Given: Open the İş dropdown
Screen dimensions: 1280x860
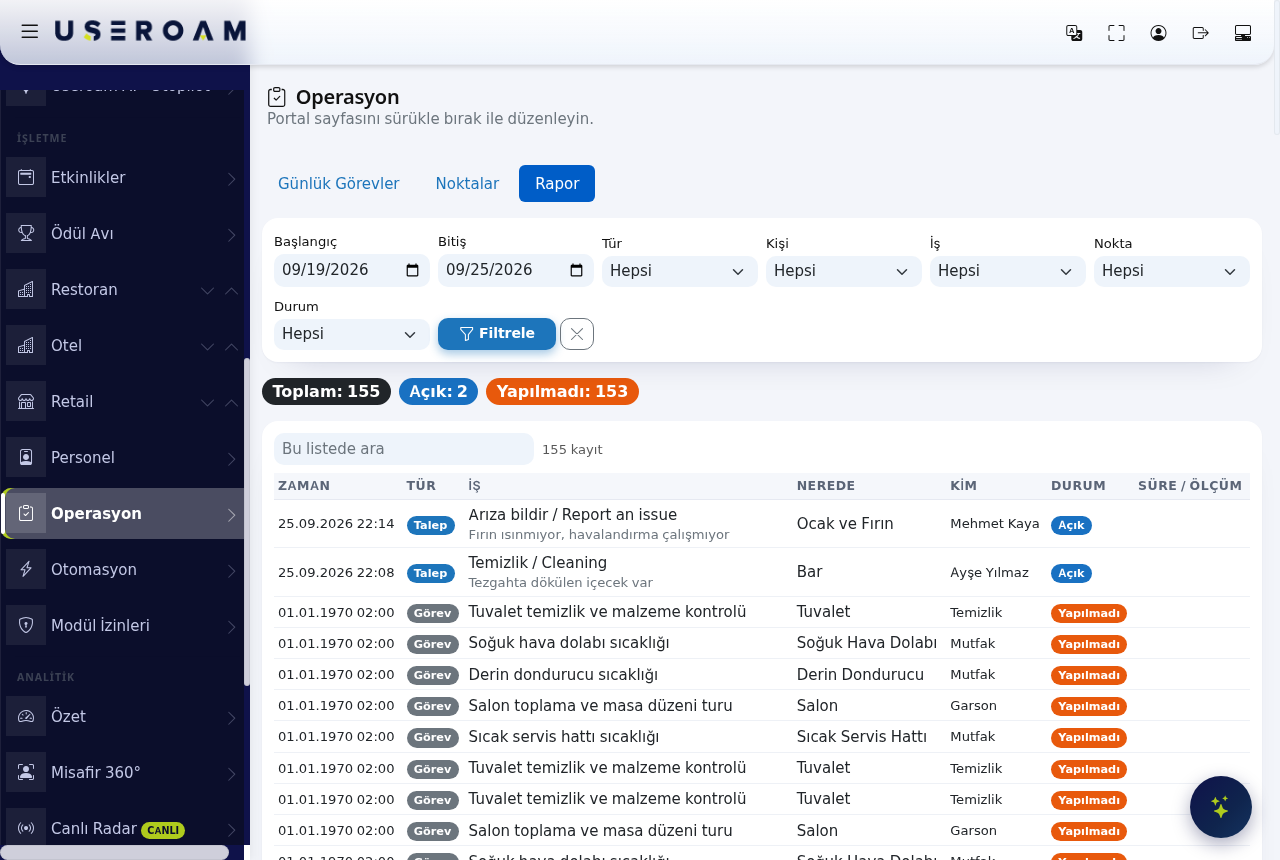Looking at the screenshot, I should (1008, 271).
